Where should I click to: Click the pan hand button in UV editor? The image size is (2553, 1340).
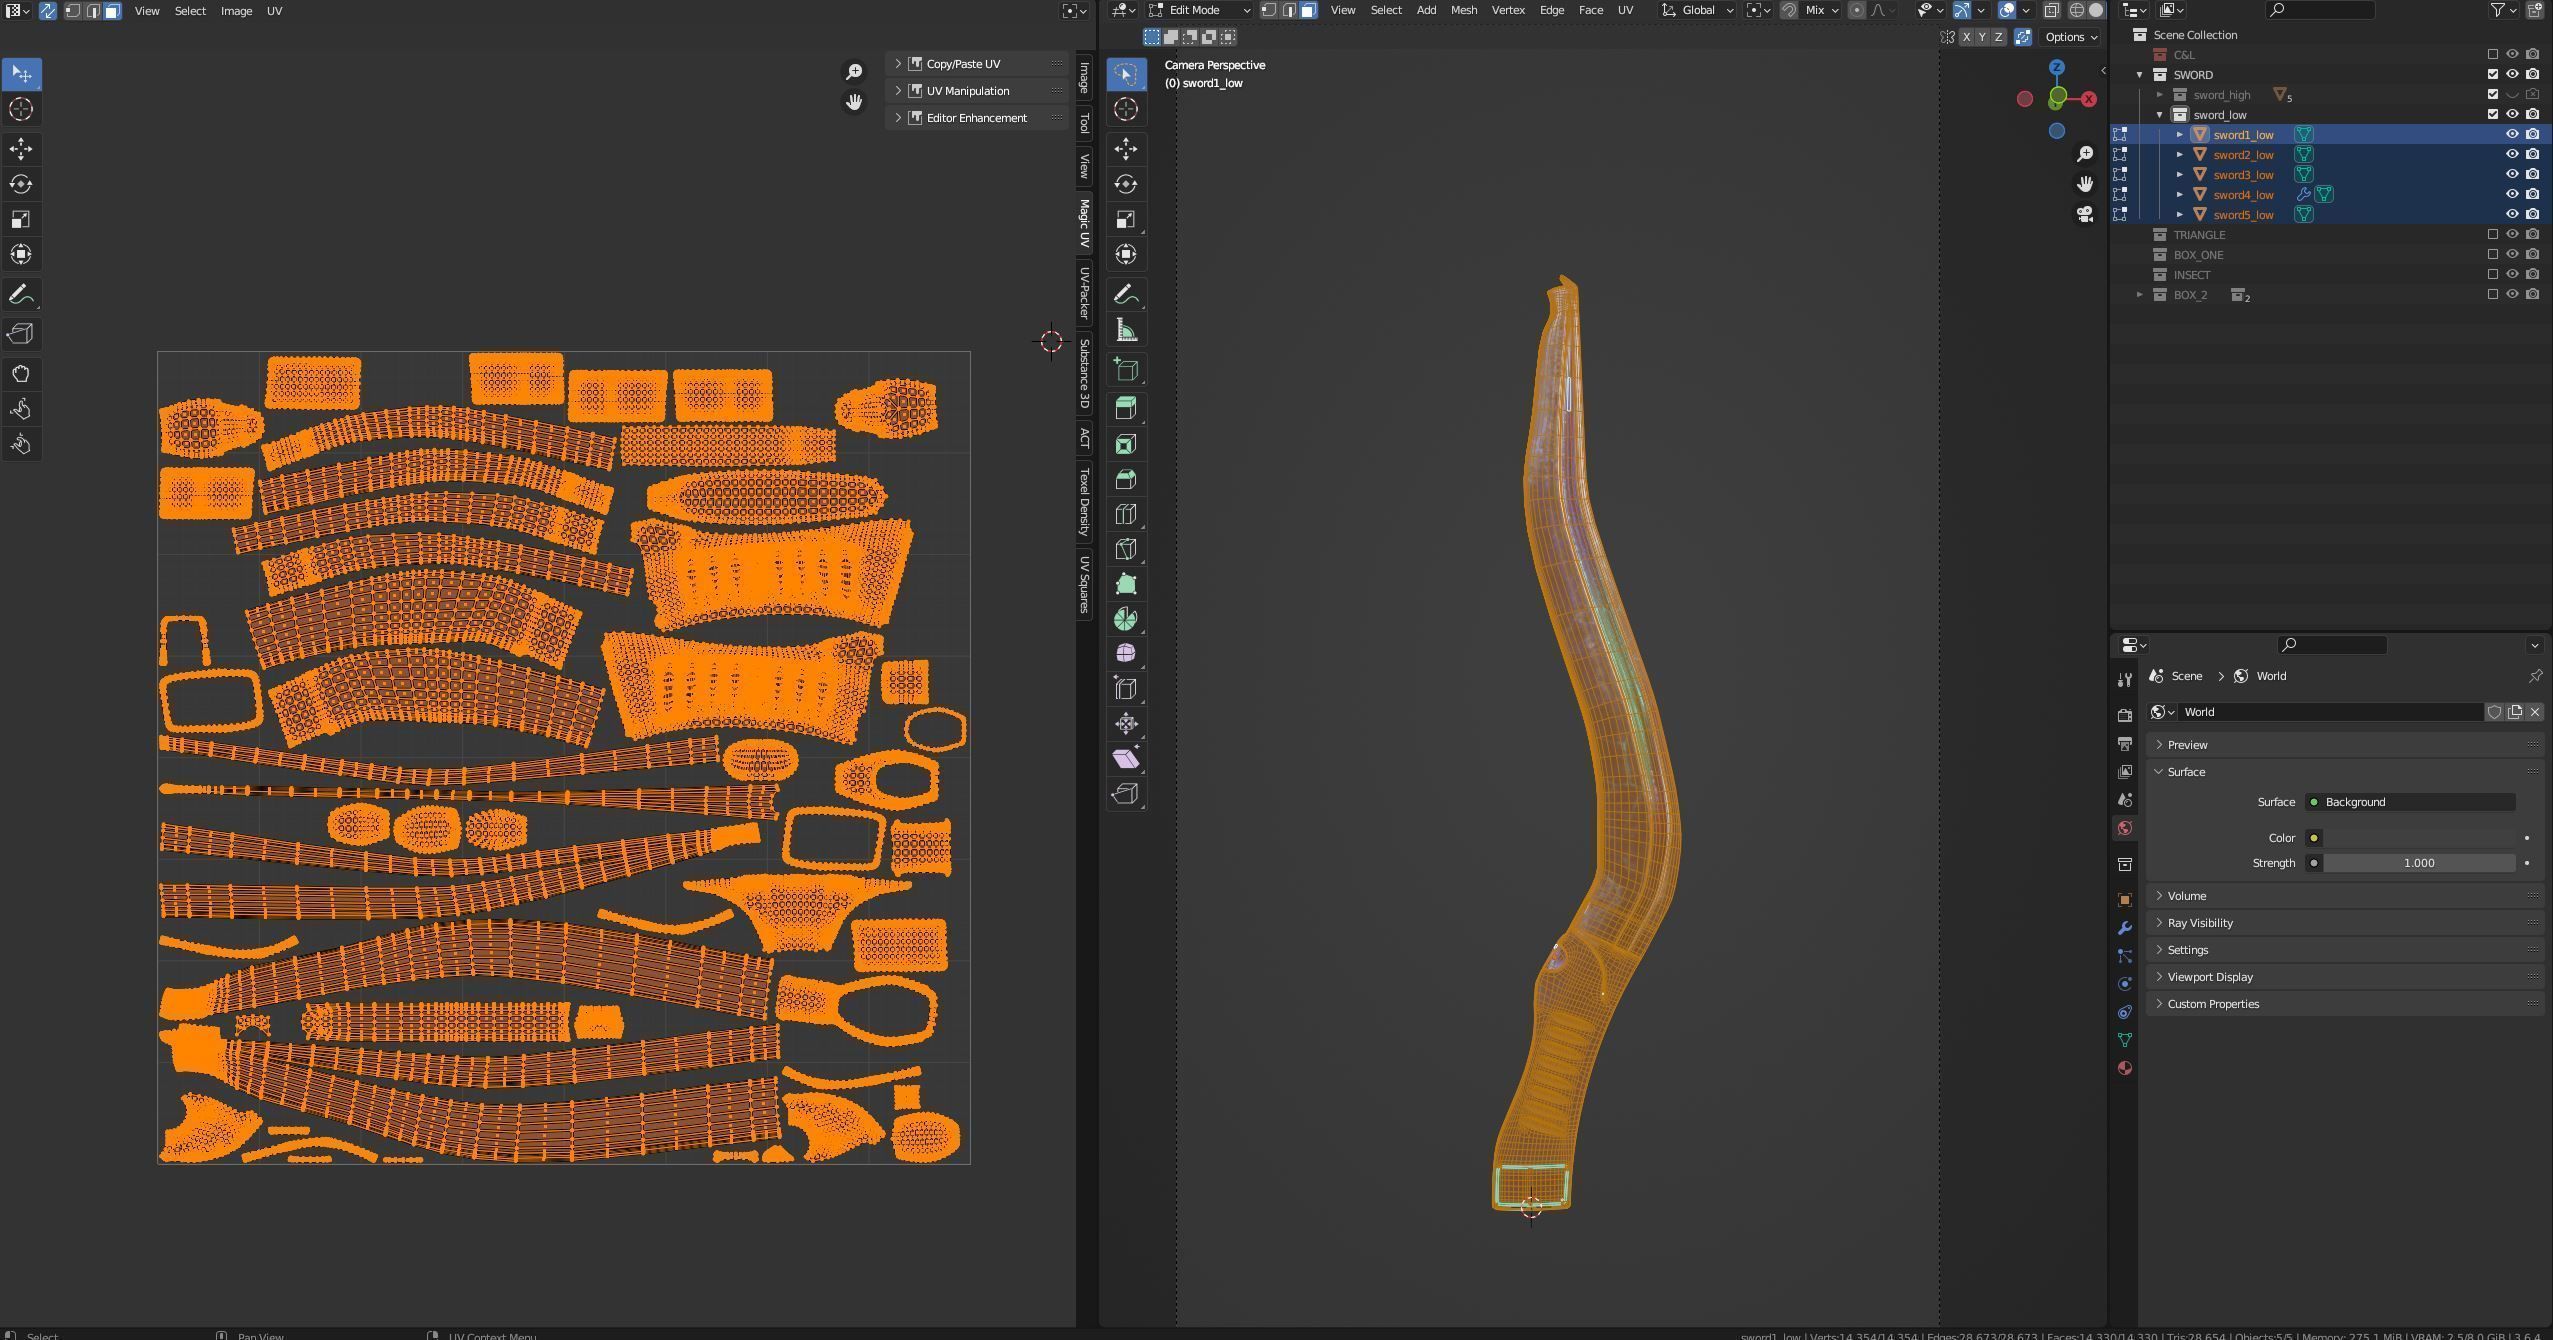(854, 102)
